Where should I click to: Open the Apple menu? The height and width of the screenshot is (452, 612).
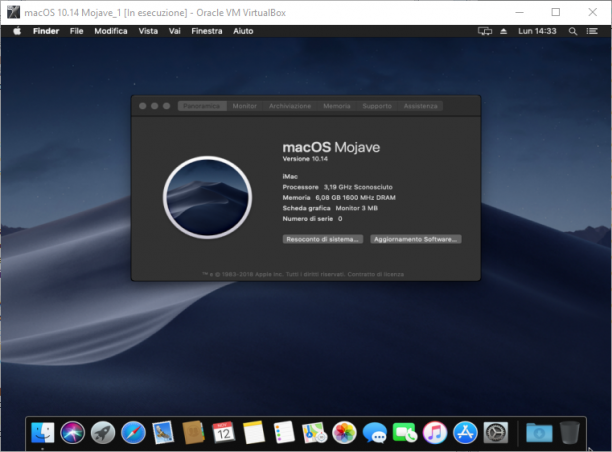click(x=17, y=31)
